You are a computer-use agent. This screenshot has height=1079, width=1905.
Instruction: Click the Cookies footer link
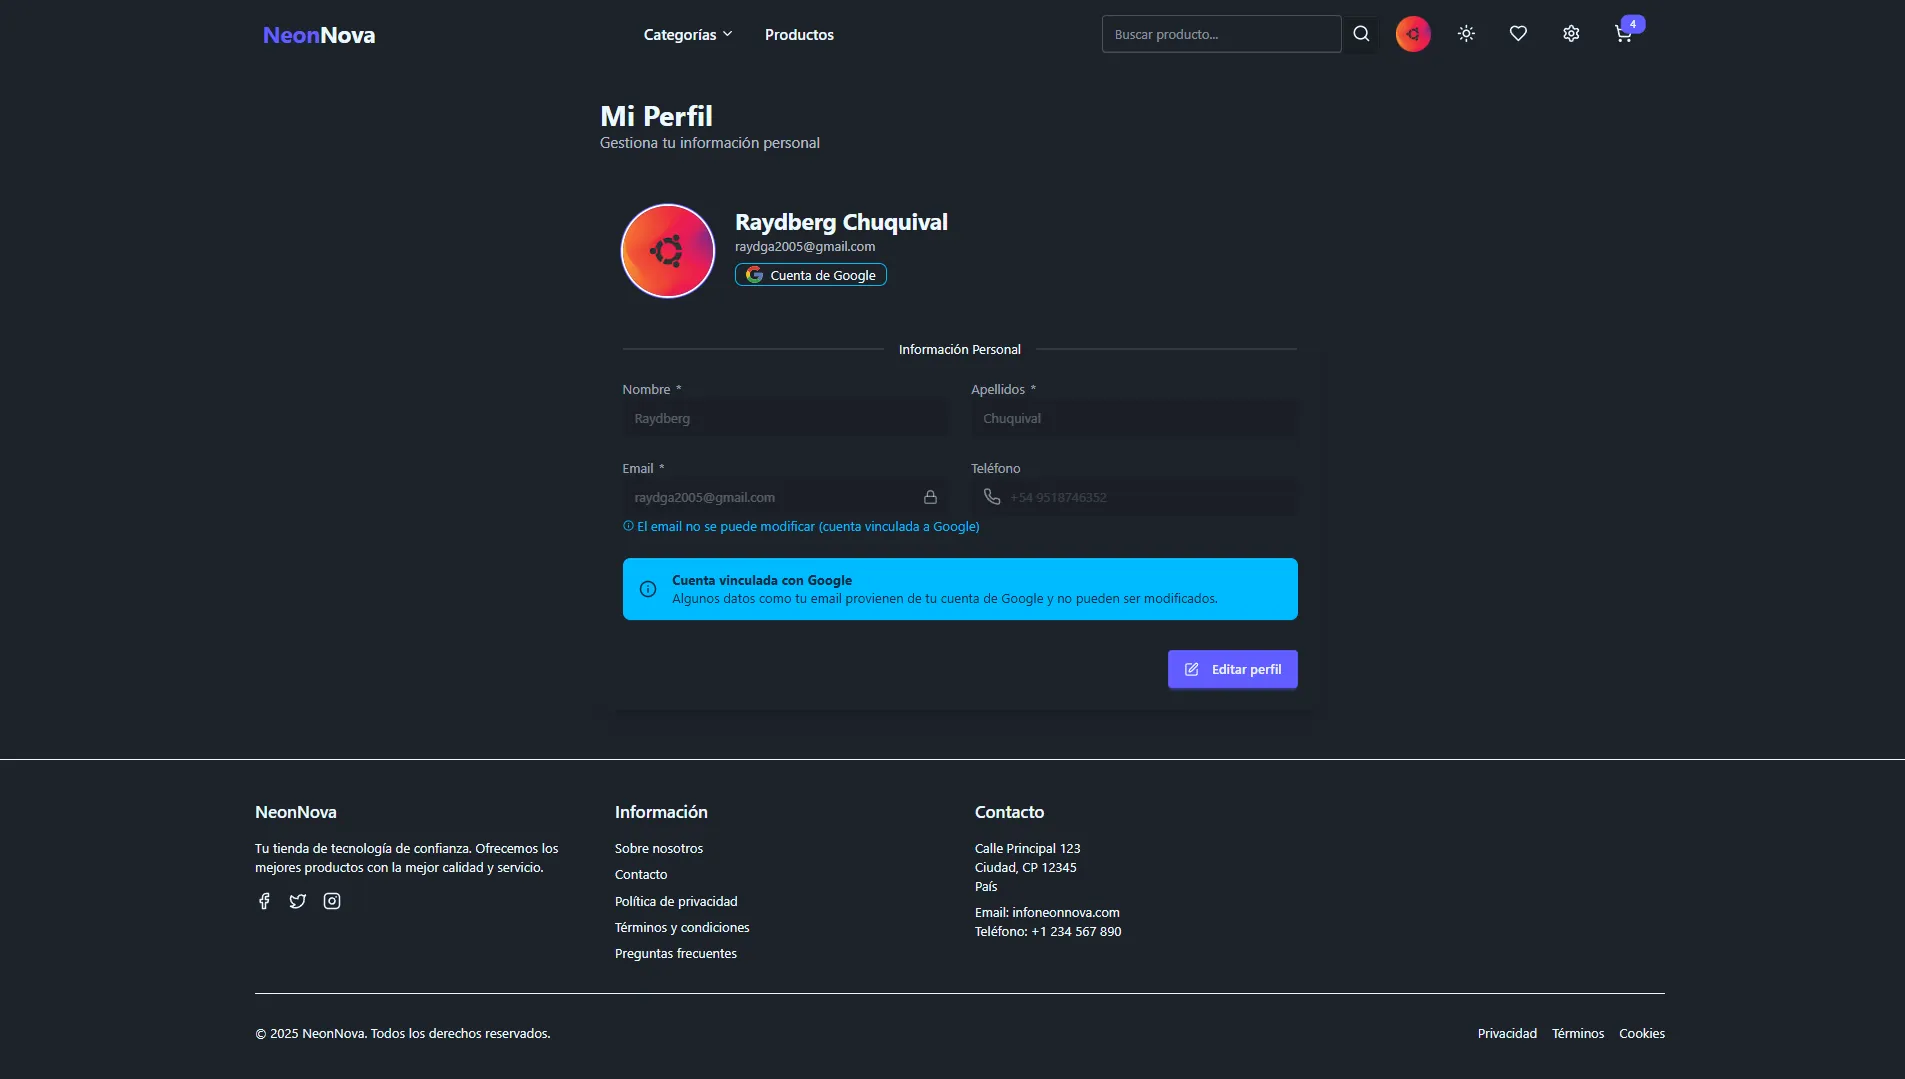coord(1641,1033)
